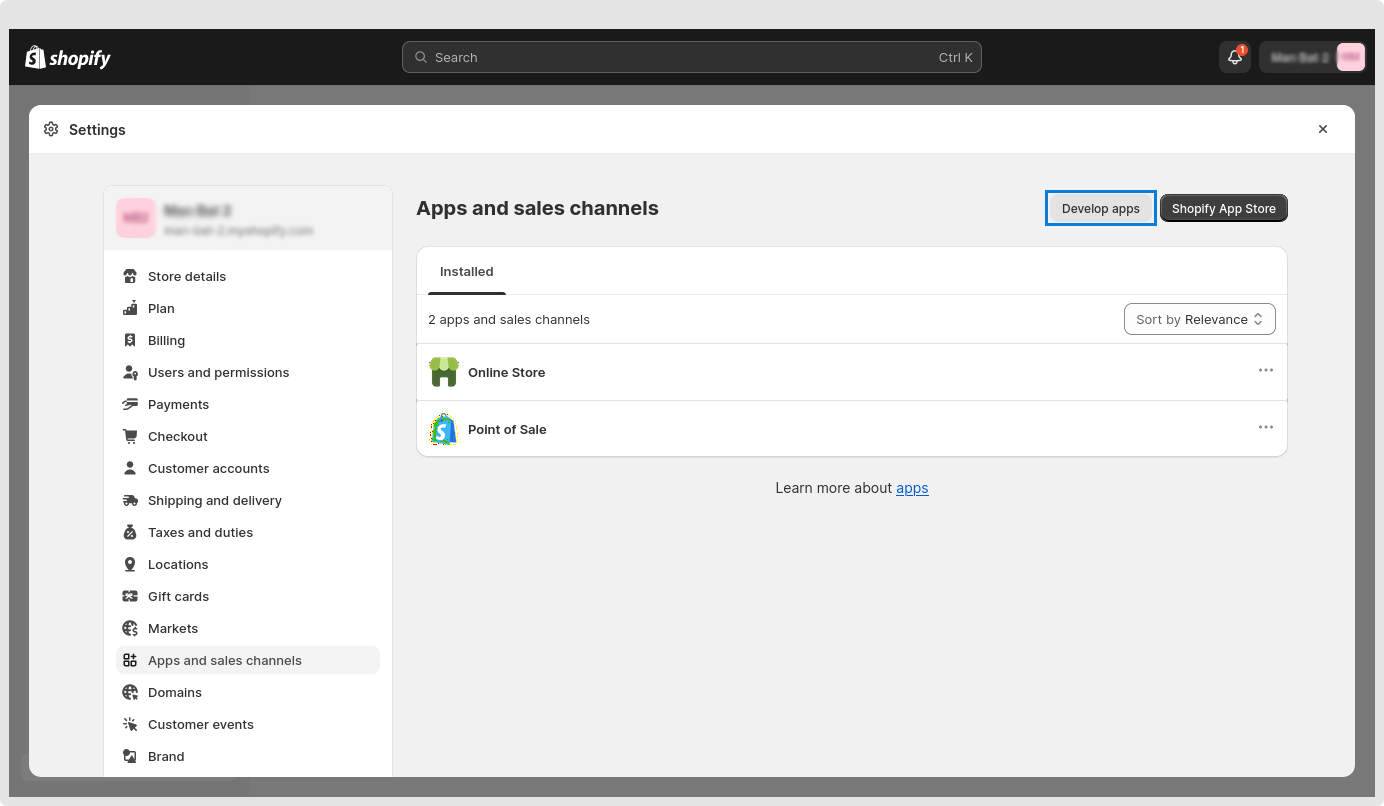Go to Markets settings

pos(248,628)
